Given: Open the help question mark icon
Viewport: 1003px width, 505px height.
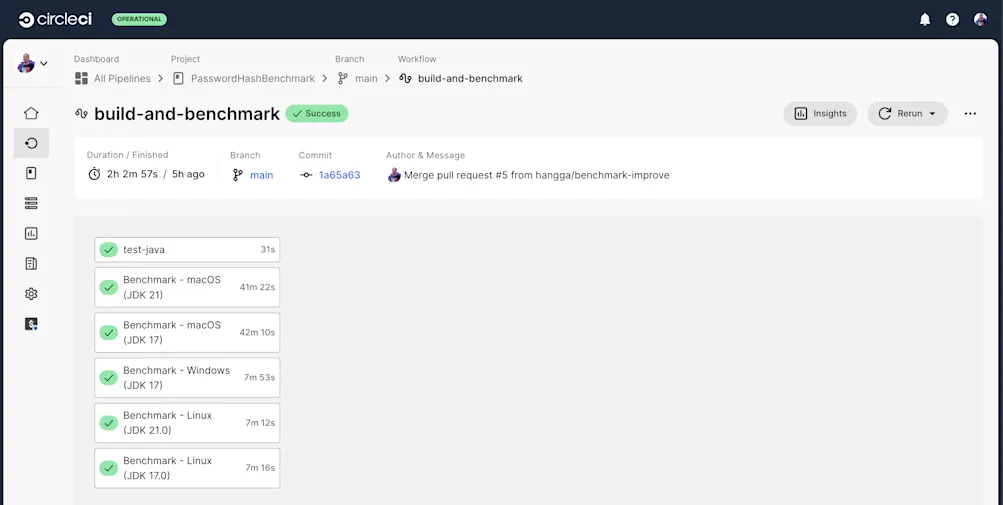Looking at the screenshot, I should pos(952,20).
